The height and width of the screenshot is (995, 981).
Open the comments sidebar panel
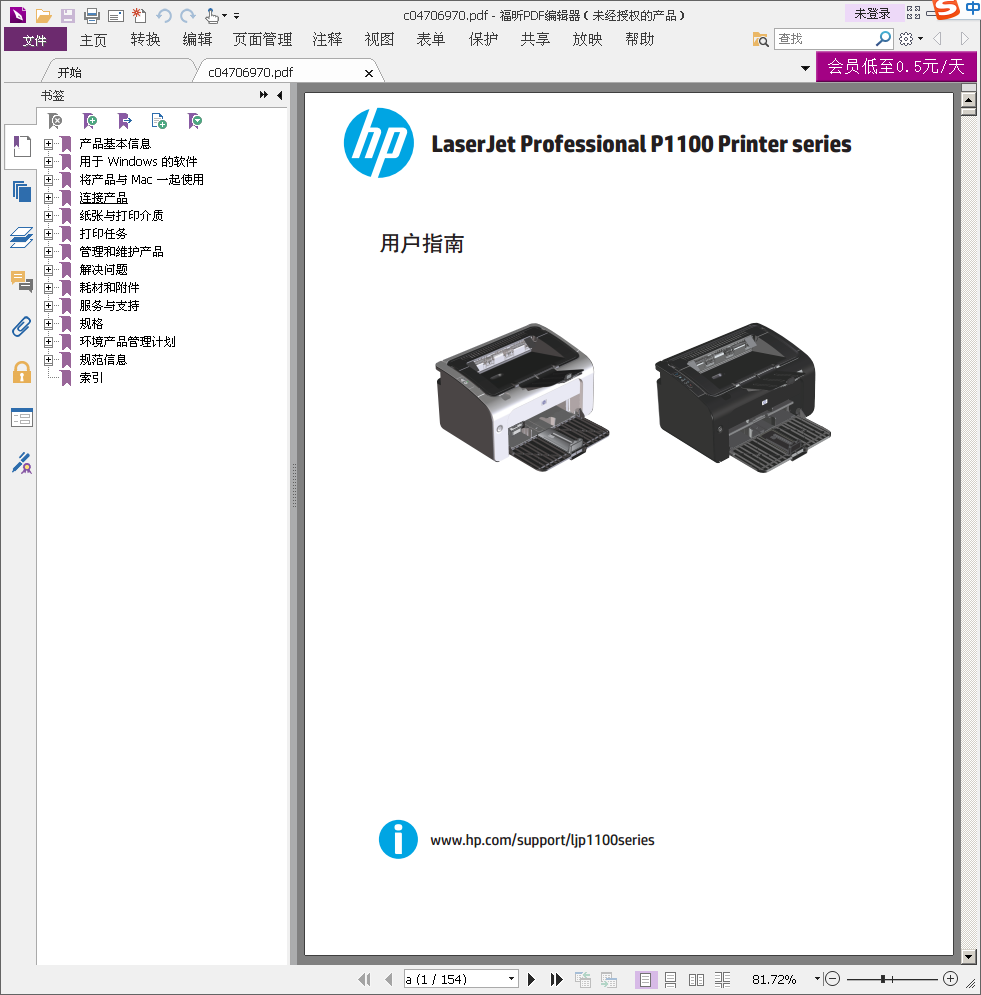click(22, 282)
